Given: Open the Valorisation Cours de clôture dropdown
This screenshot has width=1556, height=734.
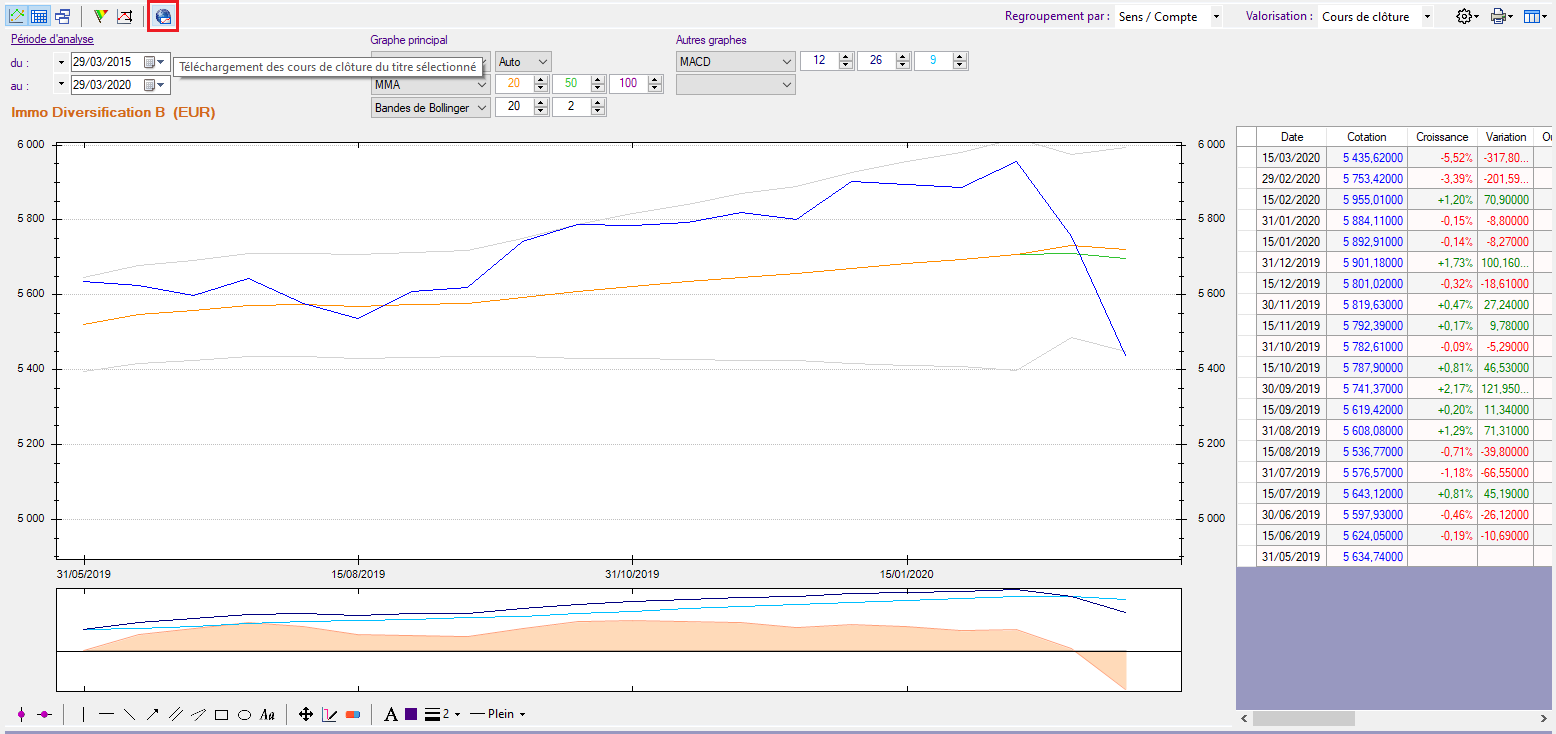Looking at the screenshot, I should [x=1426, y=17].
